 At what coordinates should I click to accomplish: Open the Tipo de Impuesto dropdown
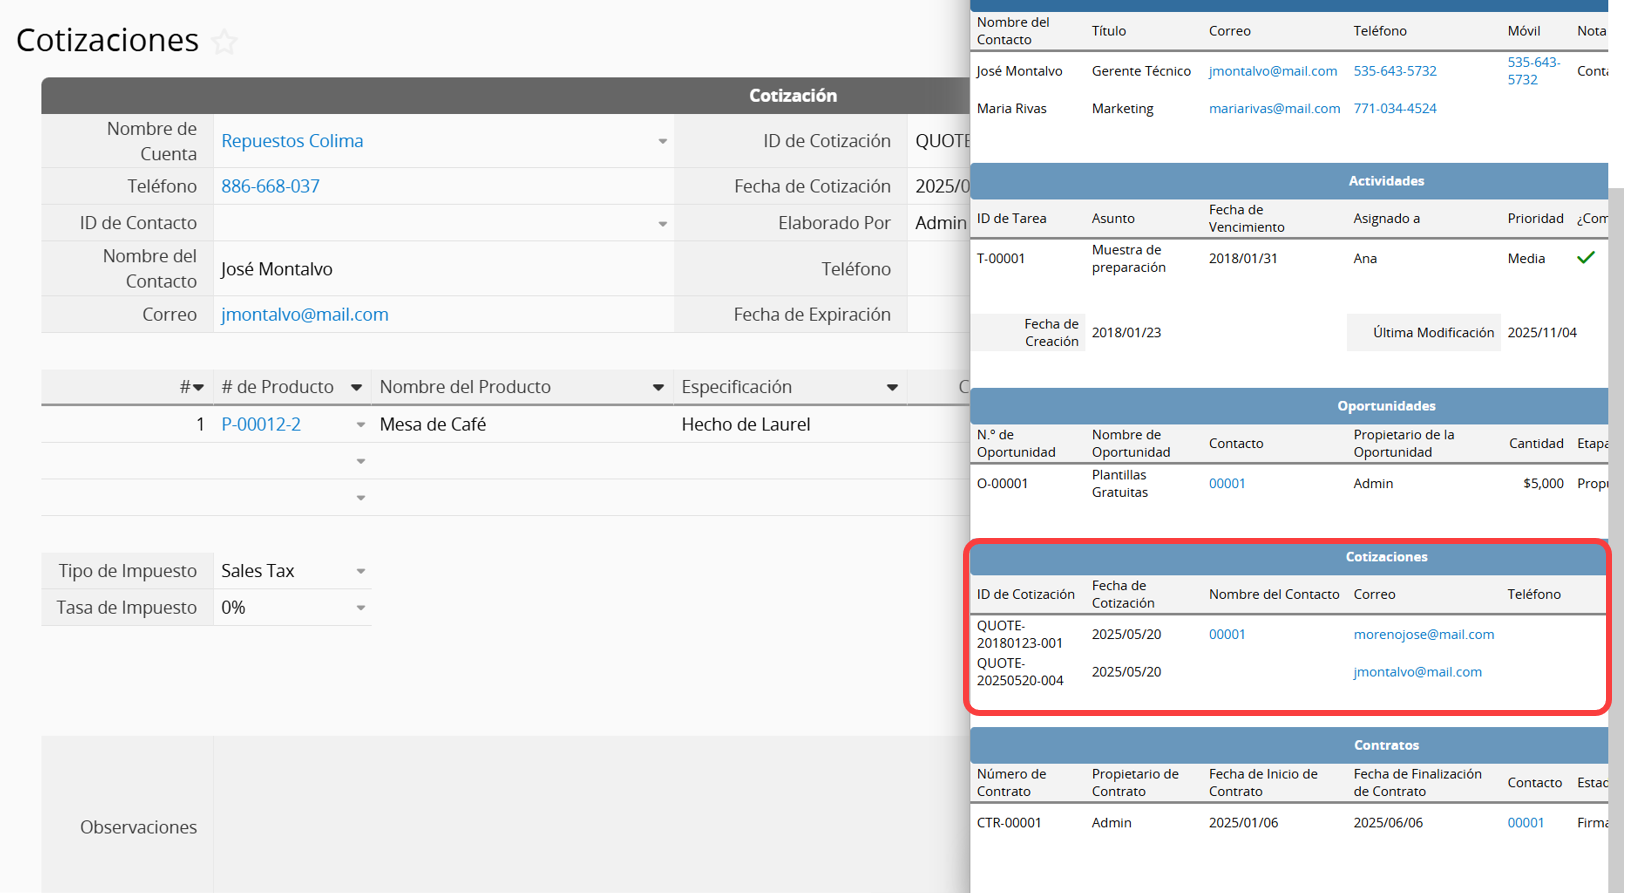(x=360, y=571)
